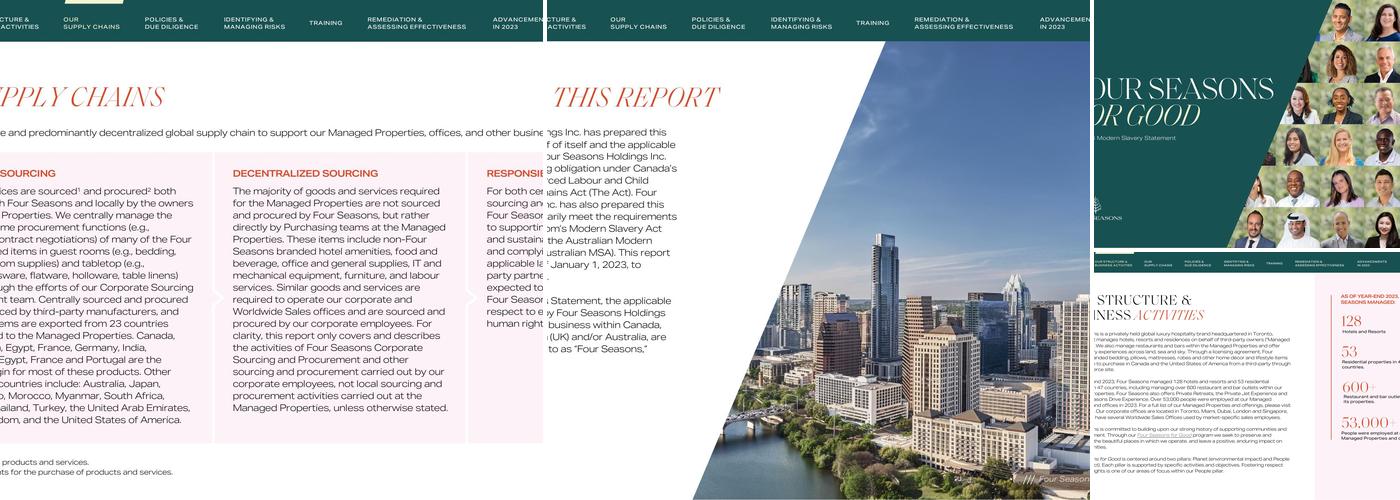Open Remediation & Assessing Effectiveness on leftmost page
1400x500 pixels.
416,23
